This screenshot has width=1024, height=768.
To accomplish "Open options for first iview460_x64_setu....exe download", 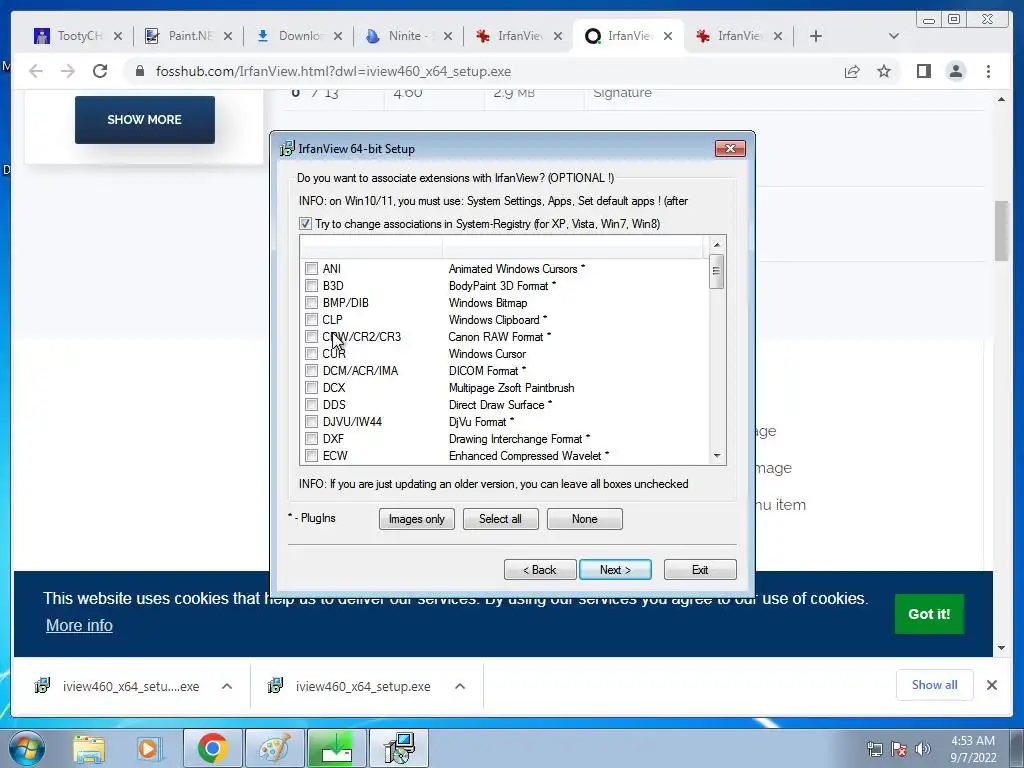I will (x=227, y=686).
